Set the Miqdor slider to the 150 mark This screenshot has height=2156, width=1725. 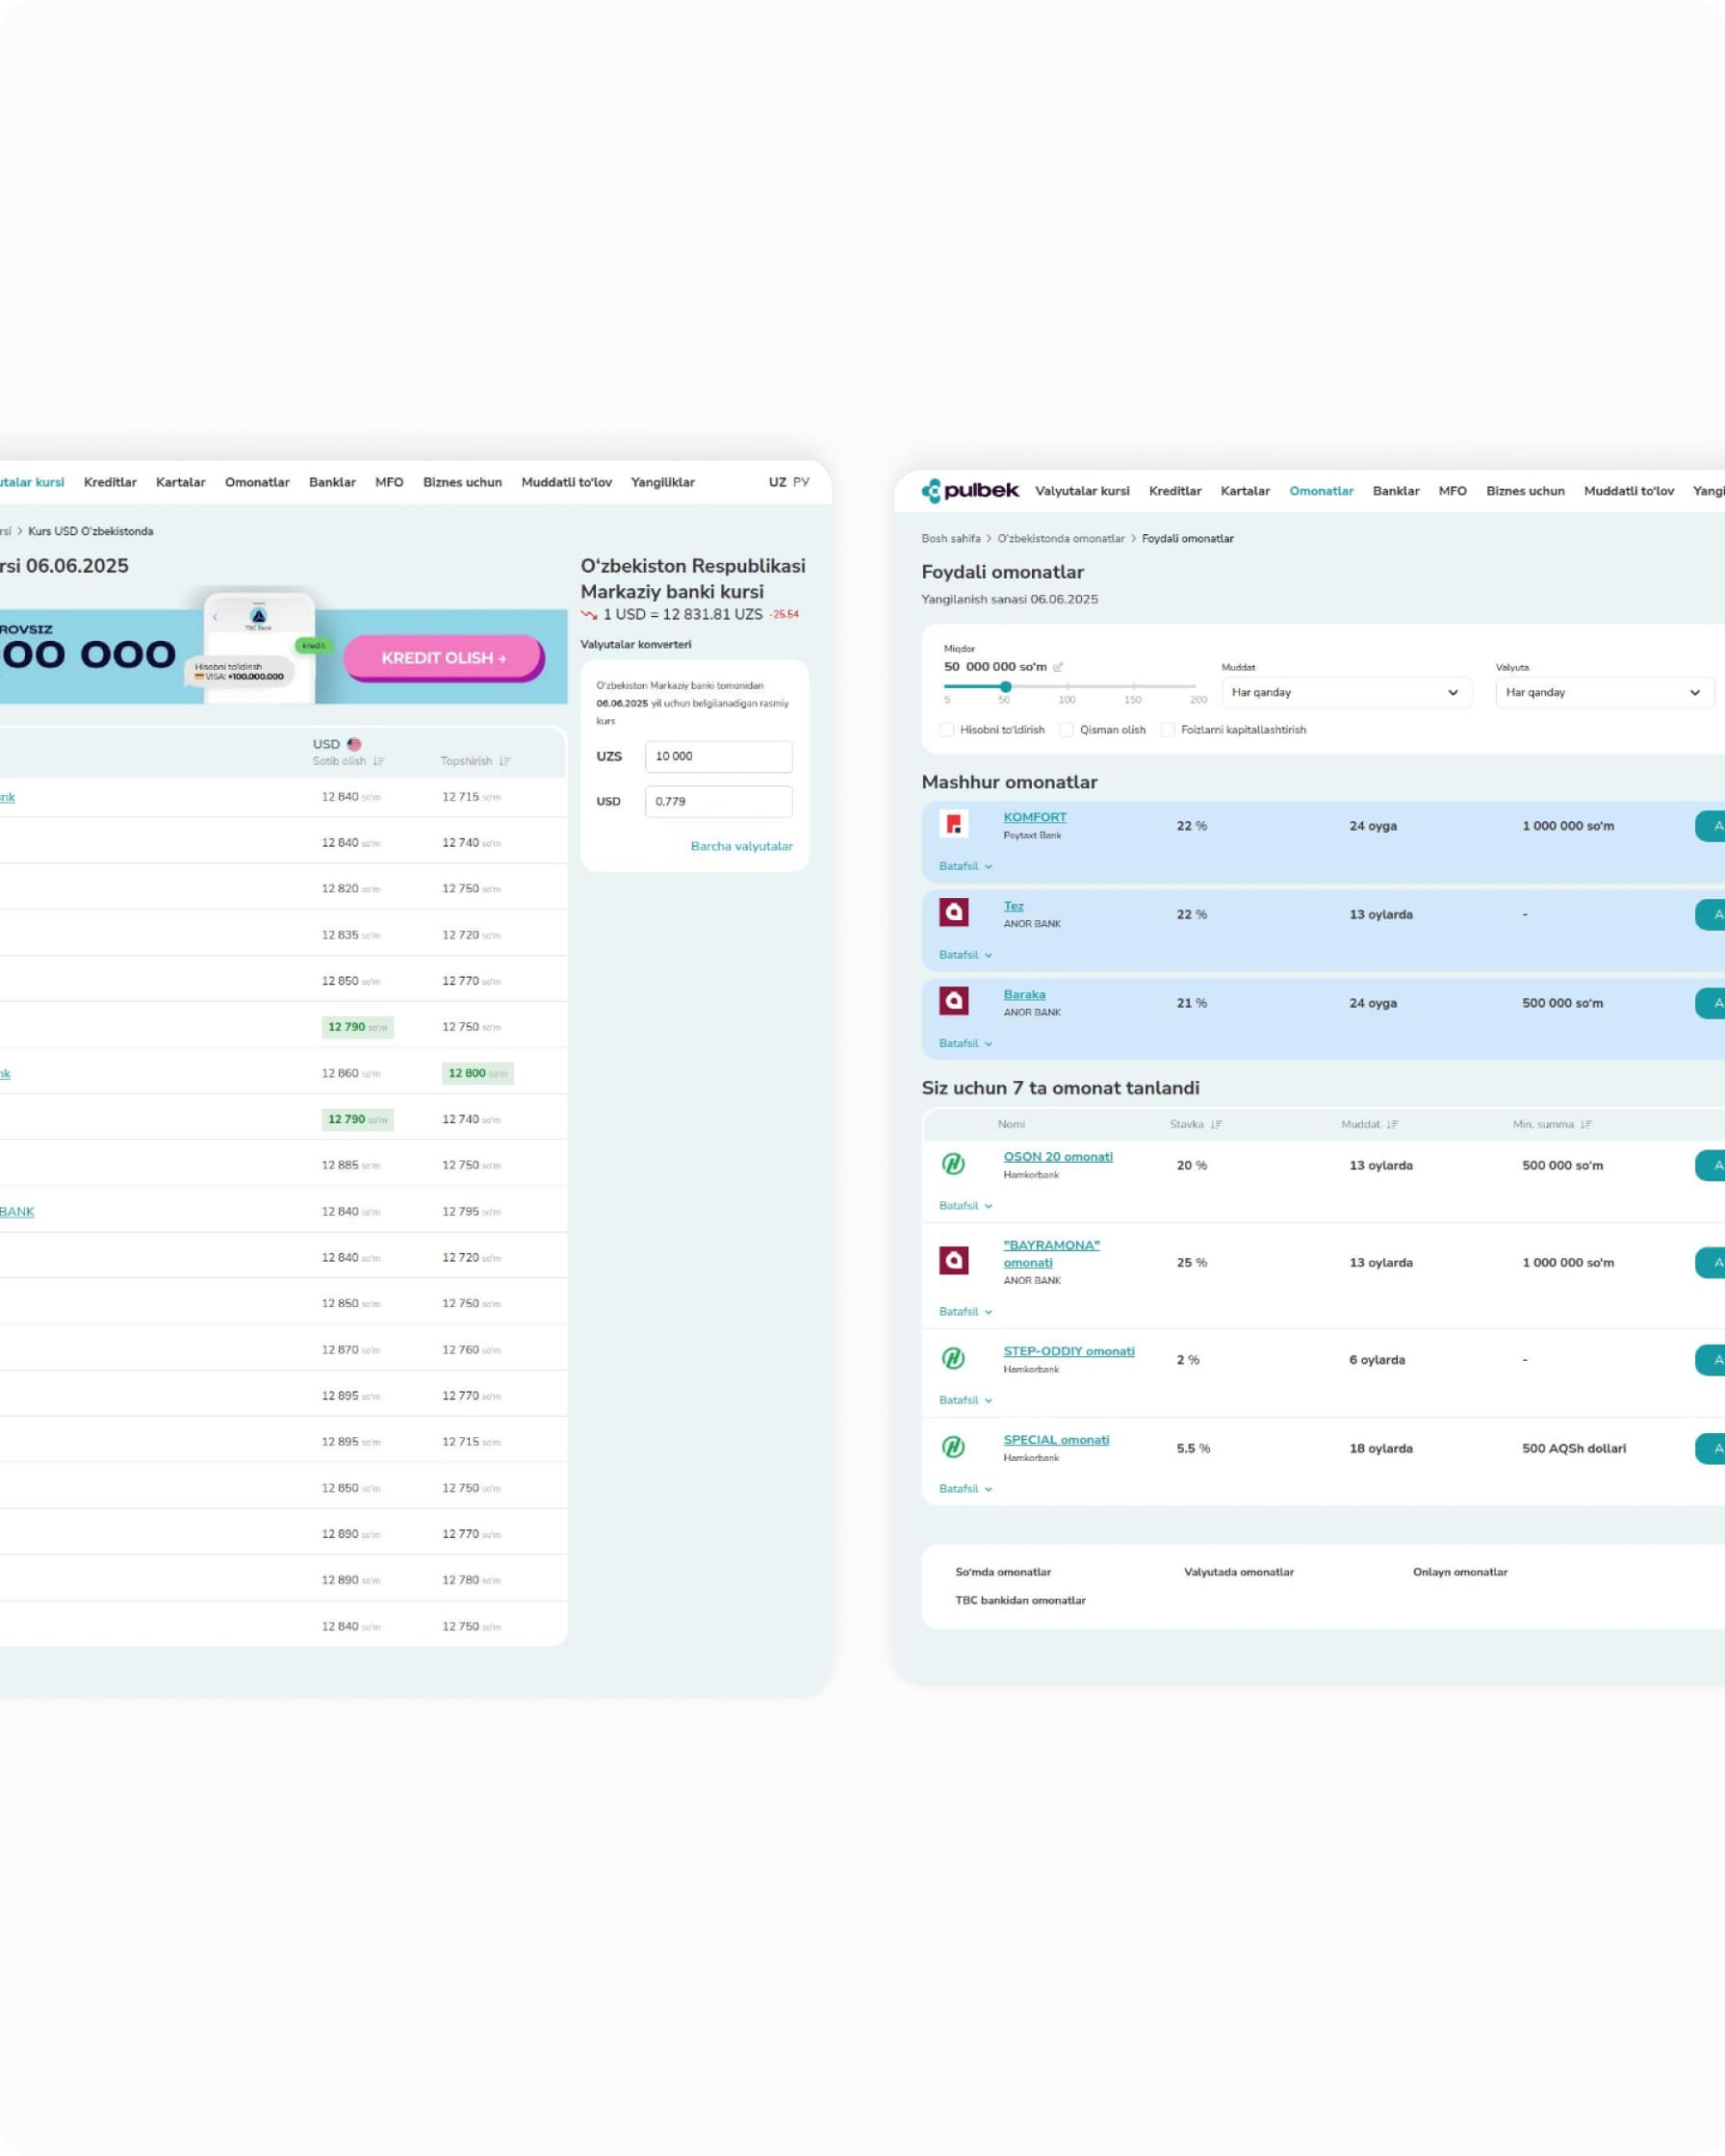pos(1133,687)
